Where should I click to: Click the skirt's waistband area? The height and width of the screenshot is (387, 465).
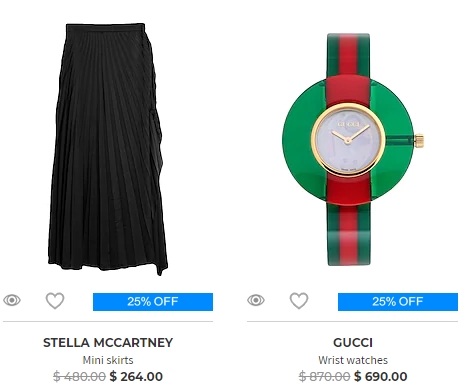(105, 27)
